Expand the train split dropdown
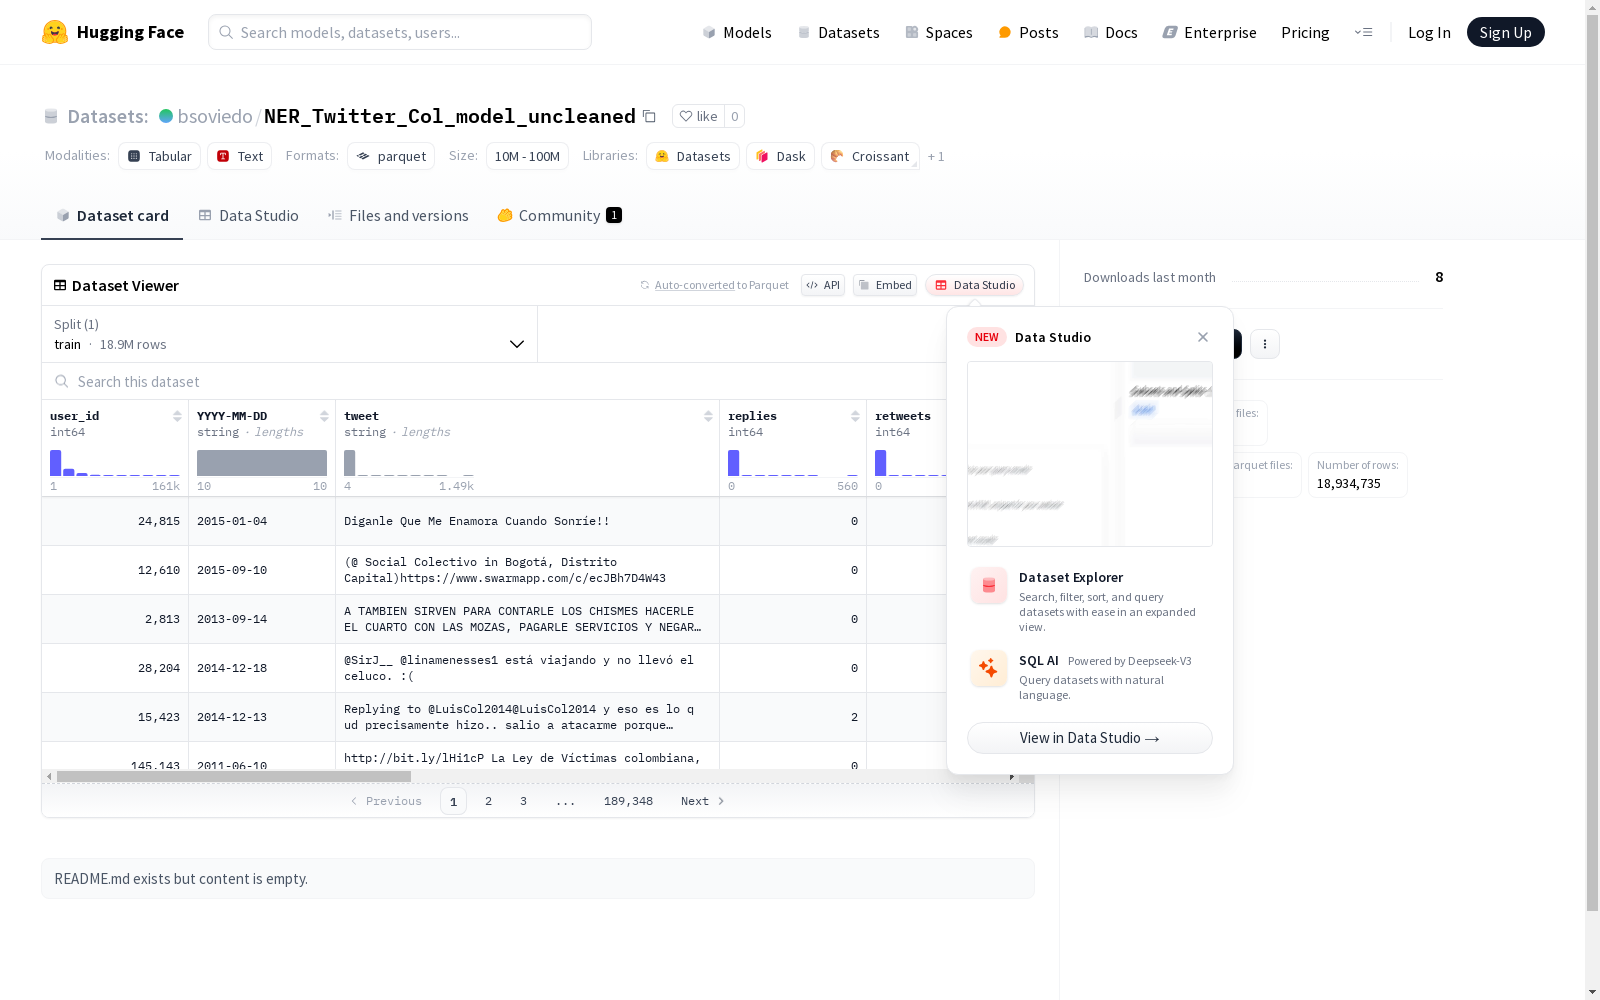The width and height of the screenshot is (1600, 1000). pyautogui.click(x=290, y=334)
